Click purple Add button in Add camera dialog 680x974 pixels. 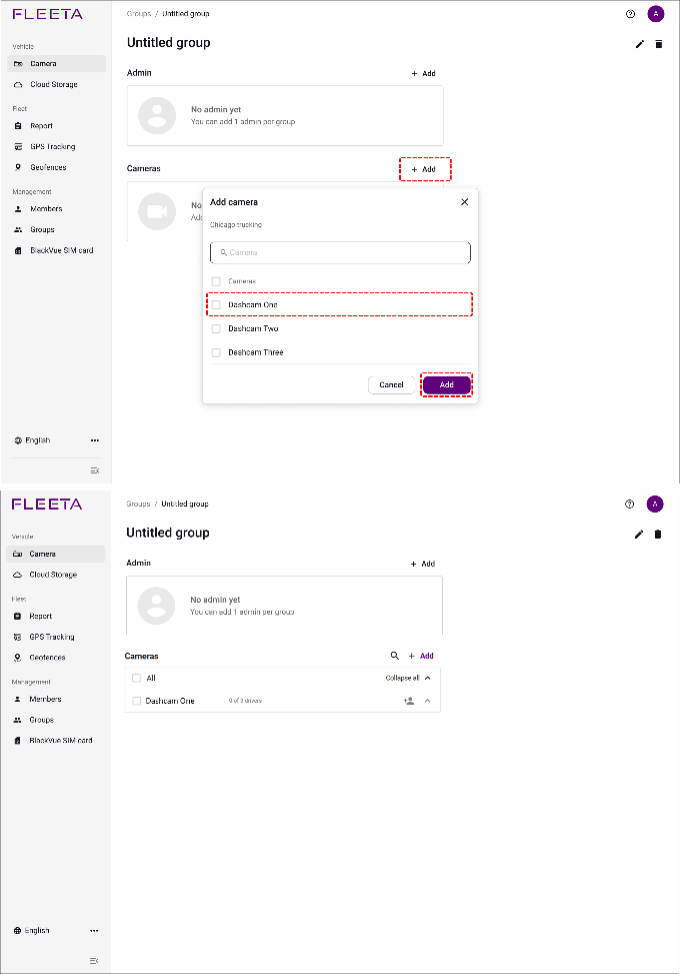pos(446,385)
